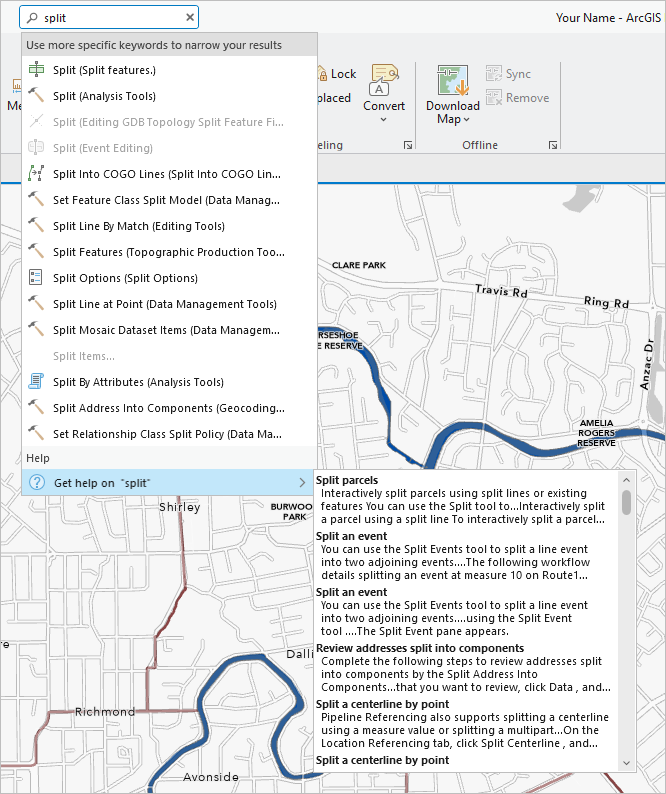Clear the search box with the X icon
This screenshot has width=666, height=794.
point(190,17)
